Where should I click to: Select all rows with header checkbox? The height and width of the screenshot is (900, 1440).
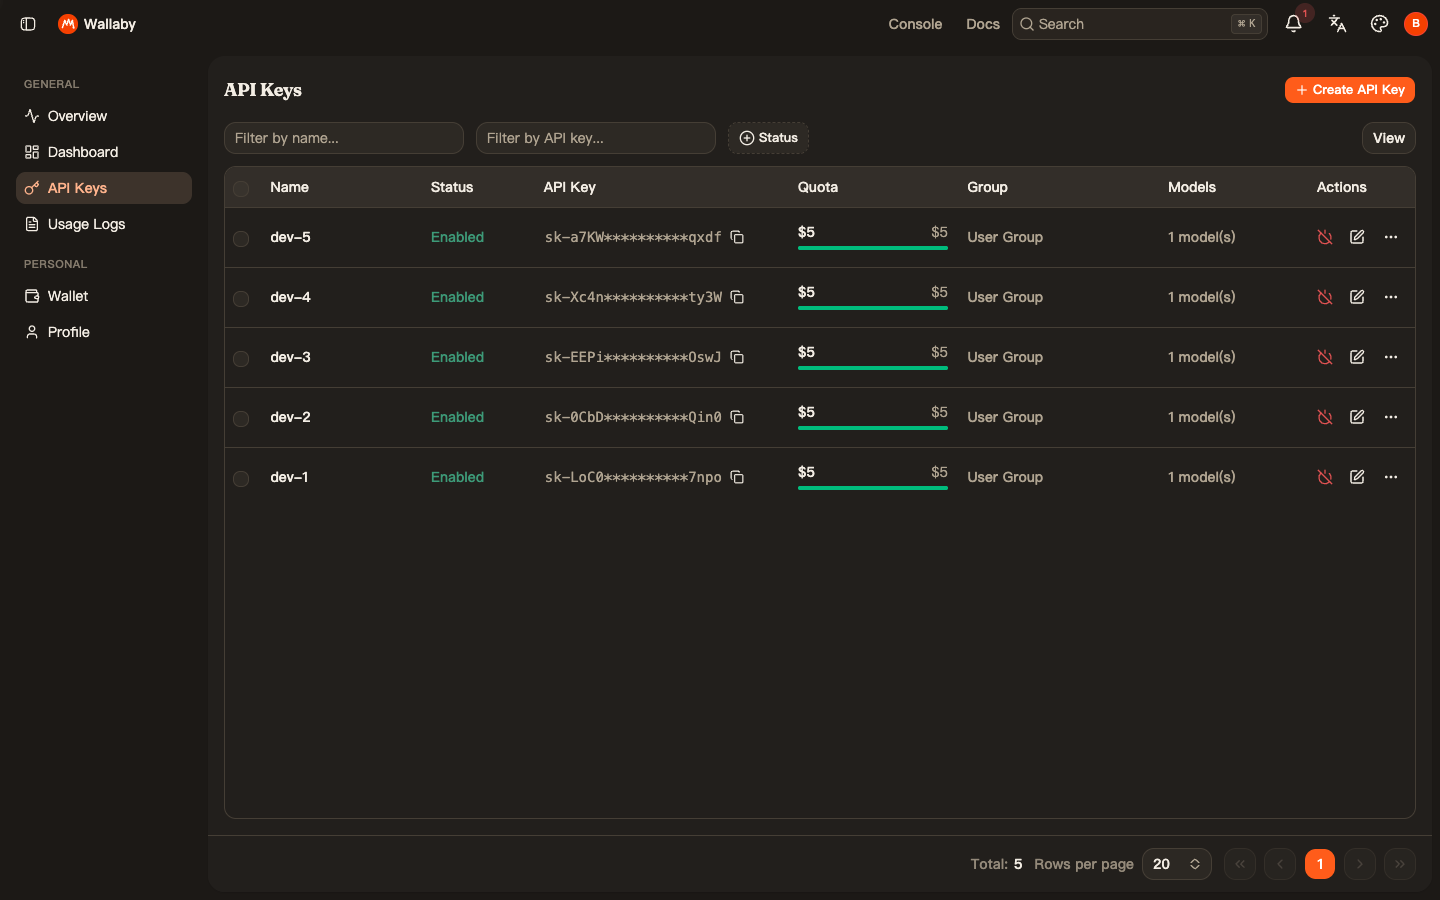(x=241, y=189)
